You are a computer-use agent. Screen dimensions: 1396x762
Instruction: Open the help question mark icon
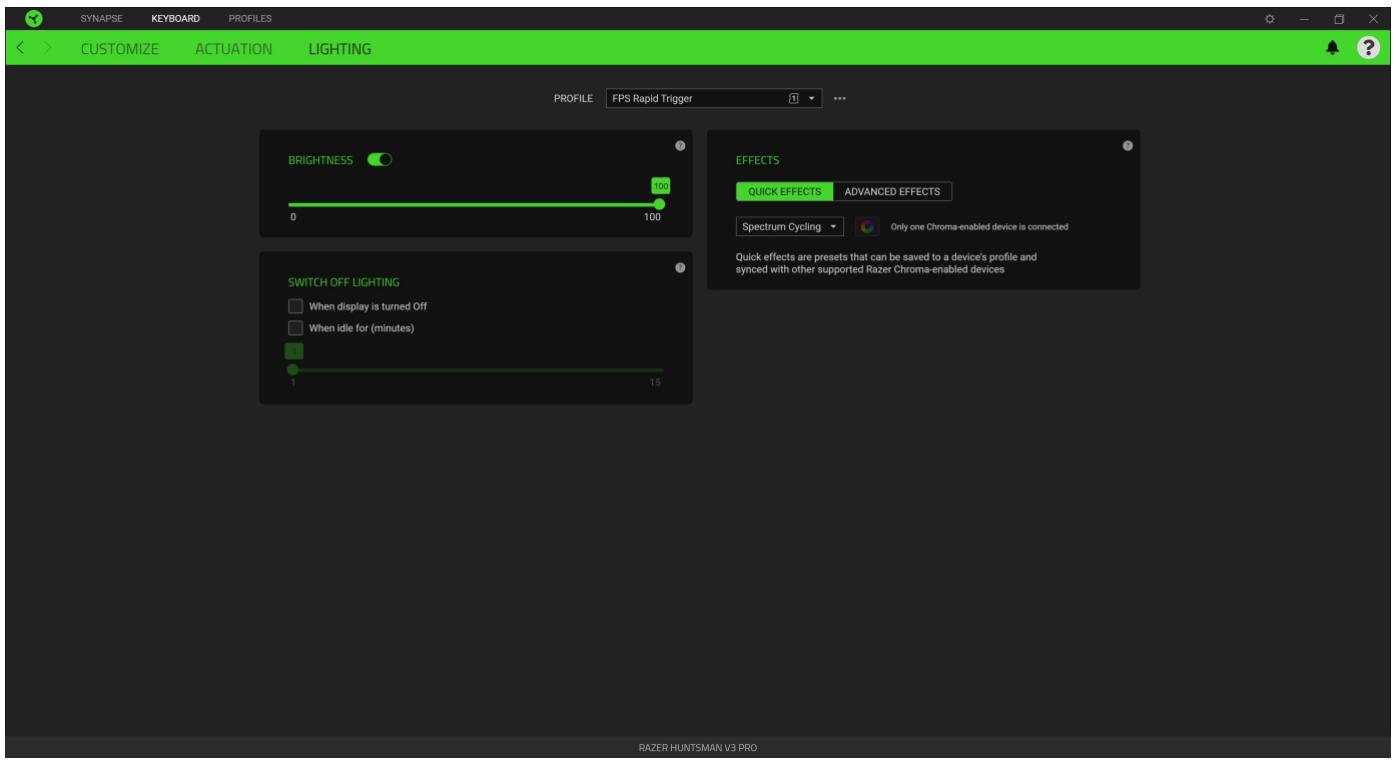tap(1367, 48)
